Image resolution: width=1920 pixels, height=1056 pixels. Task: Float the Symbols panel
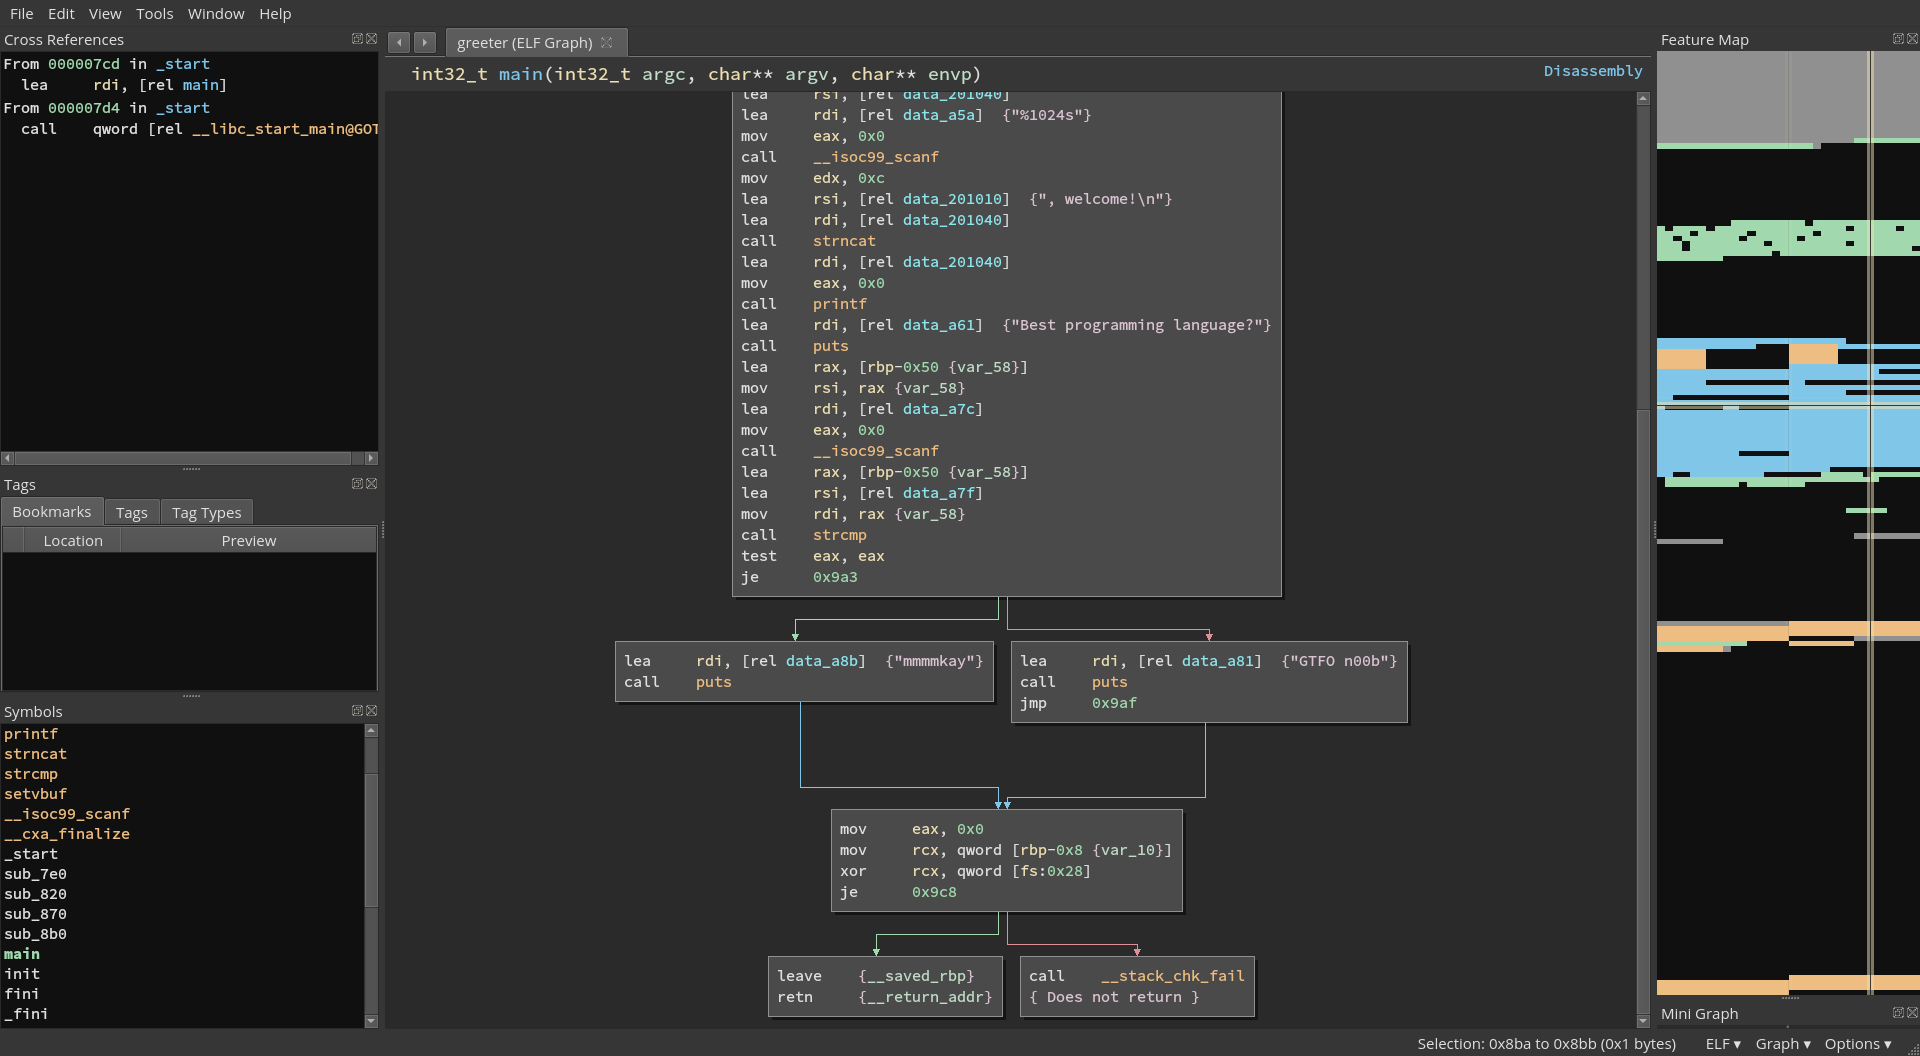coord(357,711)
